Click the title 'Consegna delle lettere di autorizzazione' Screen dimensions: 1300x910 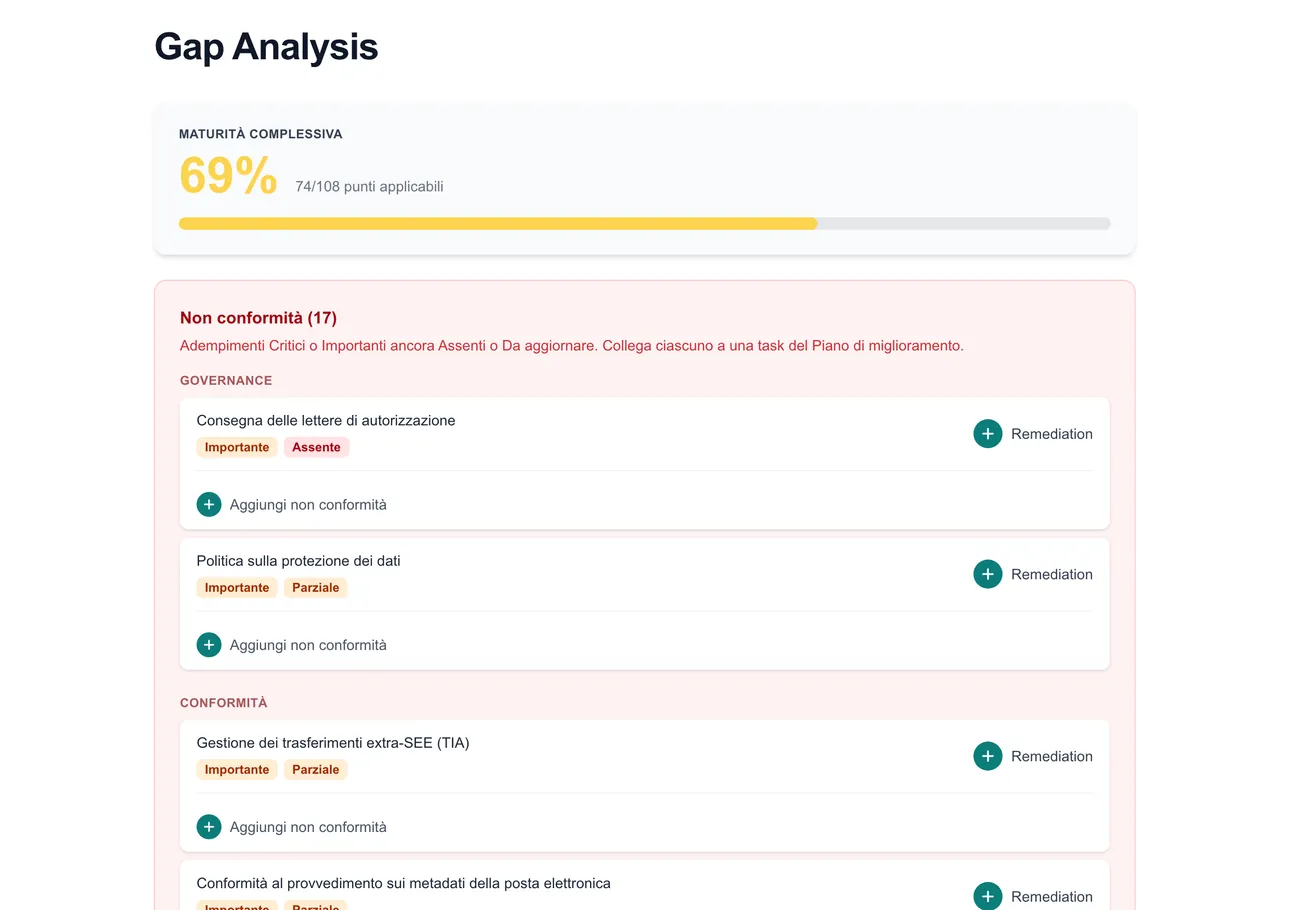[326, 420]
